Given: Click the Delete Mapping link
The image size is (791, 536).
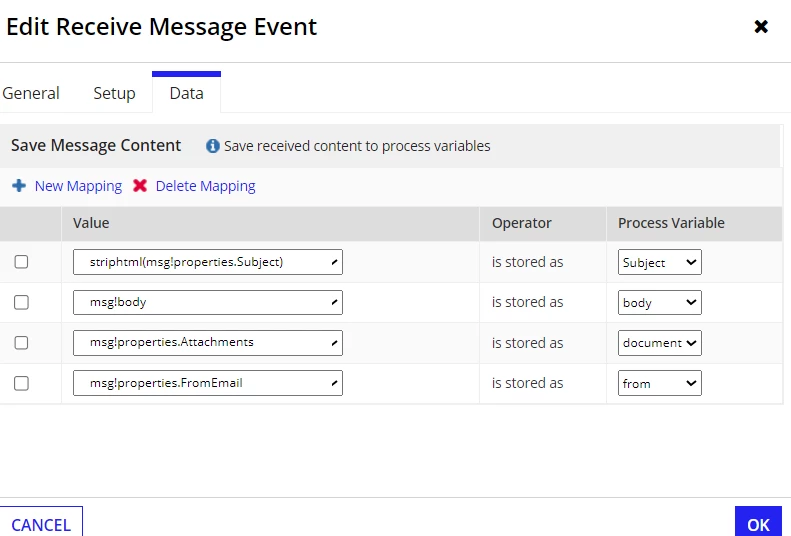Looking at the screenshot, I should [x=205, y=186].
